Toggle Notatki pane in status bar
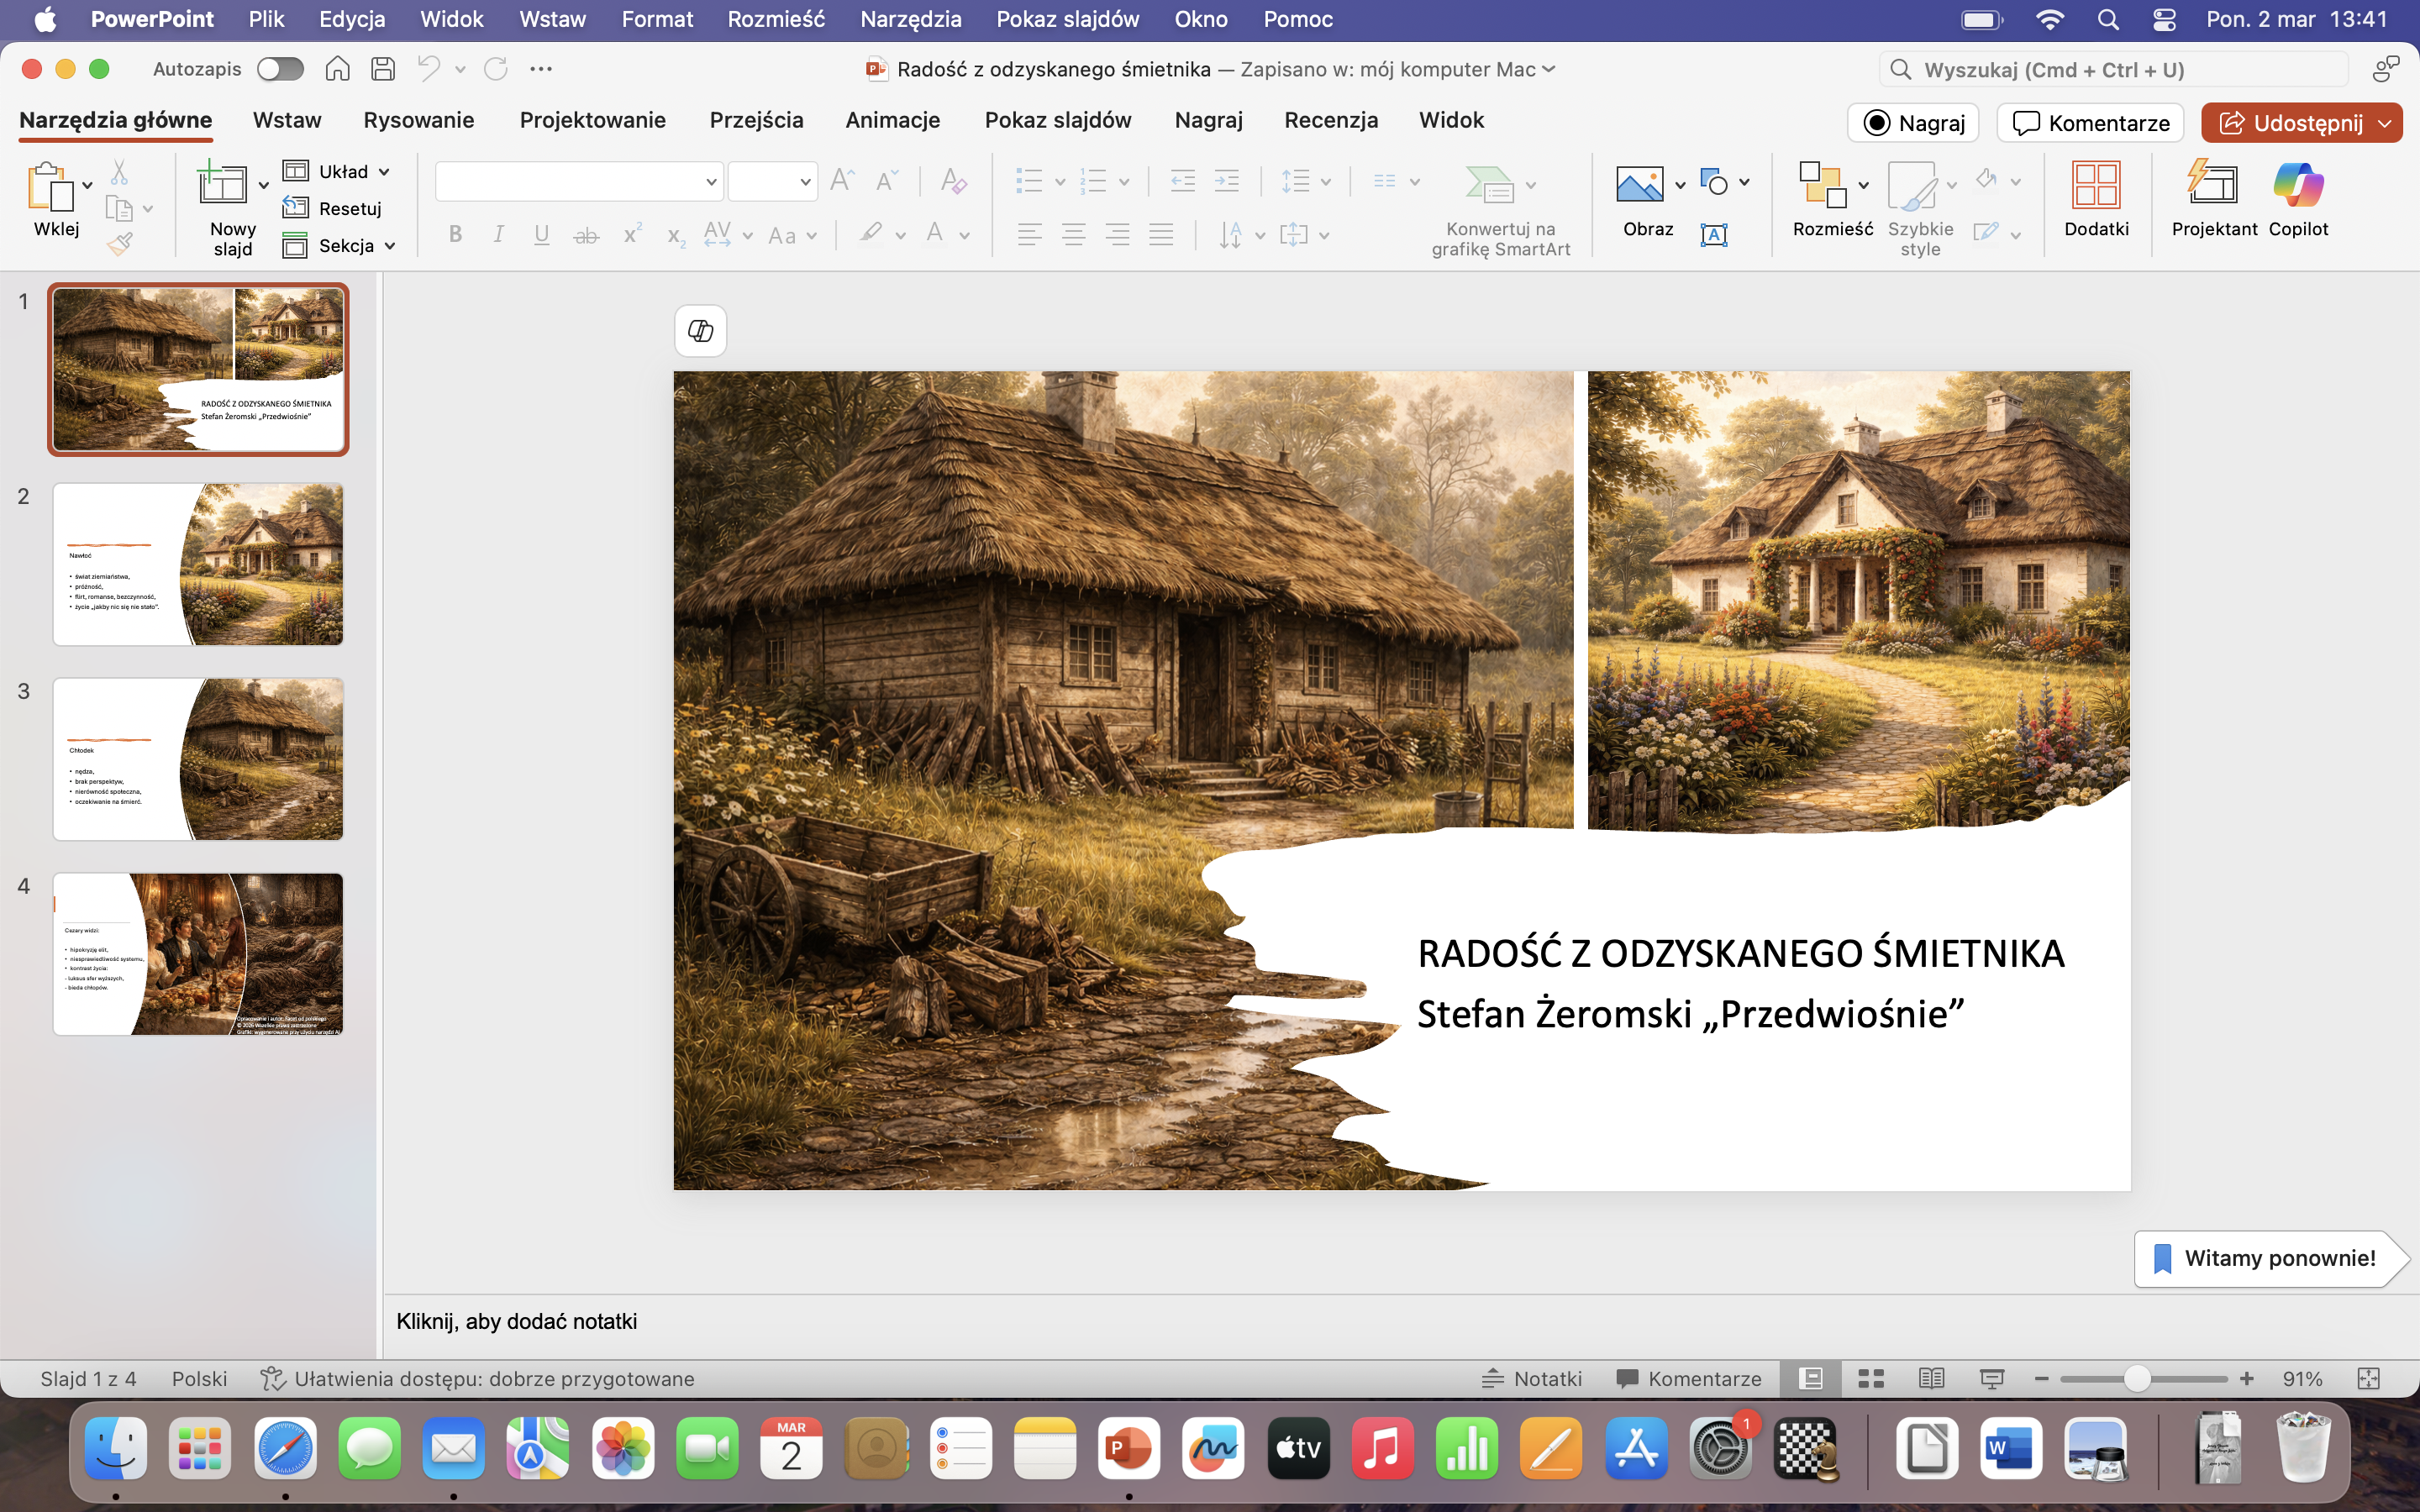Viewport: 2420px width, 1512px height. click(x=1532, y=1379)
